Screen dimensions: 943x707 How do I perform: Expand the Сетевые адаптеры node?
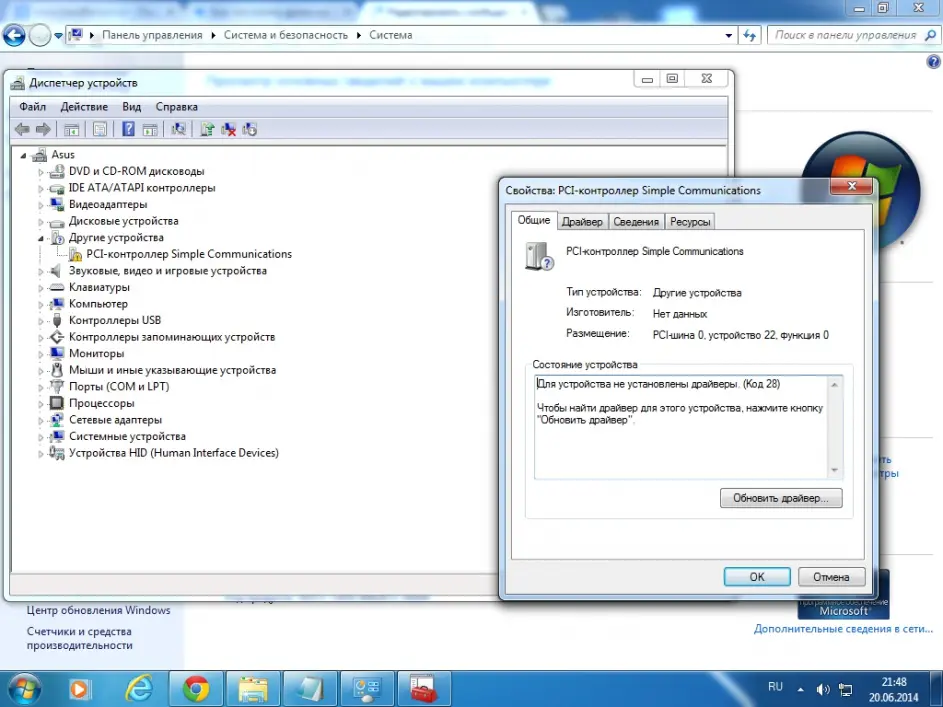coord(41,420)
